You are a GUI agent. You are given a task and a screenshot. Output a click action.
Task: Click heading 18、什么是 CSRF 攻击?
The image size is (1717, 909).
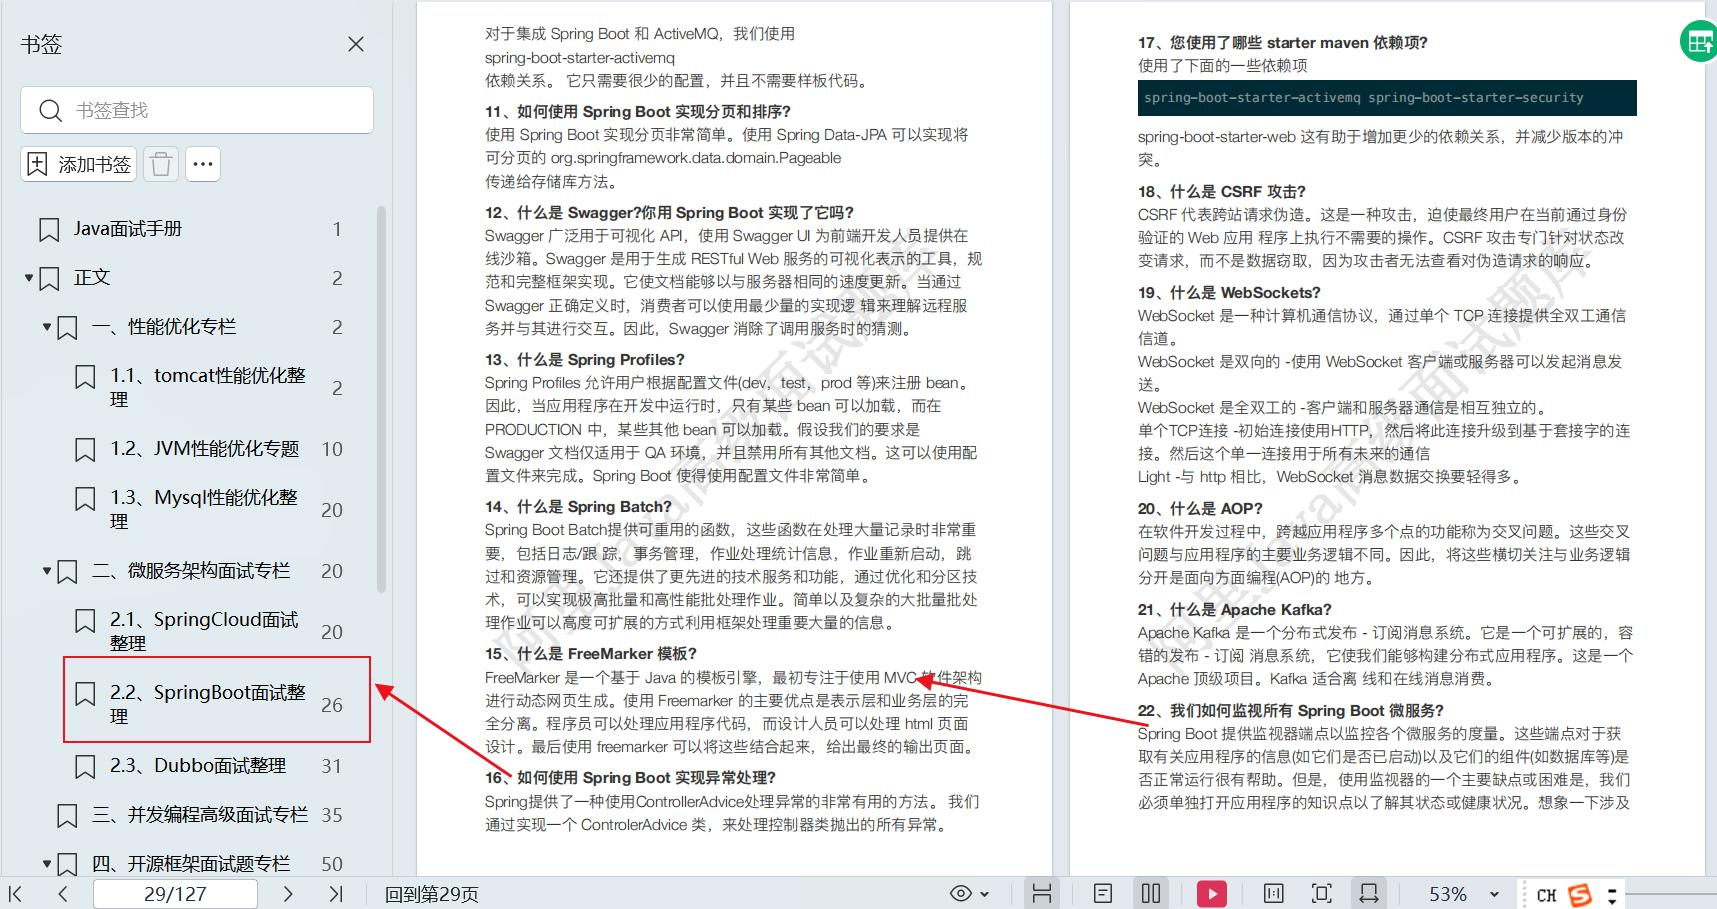[x=1222, y=192]
